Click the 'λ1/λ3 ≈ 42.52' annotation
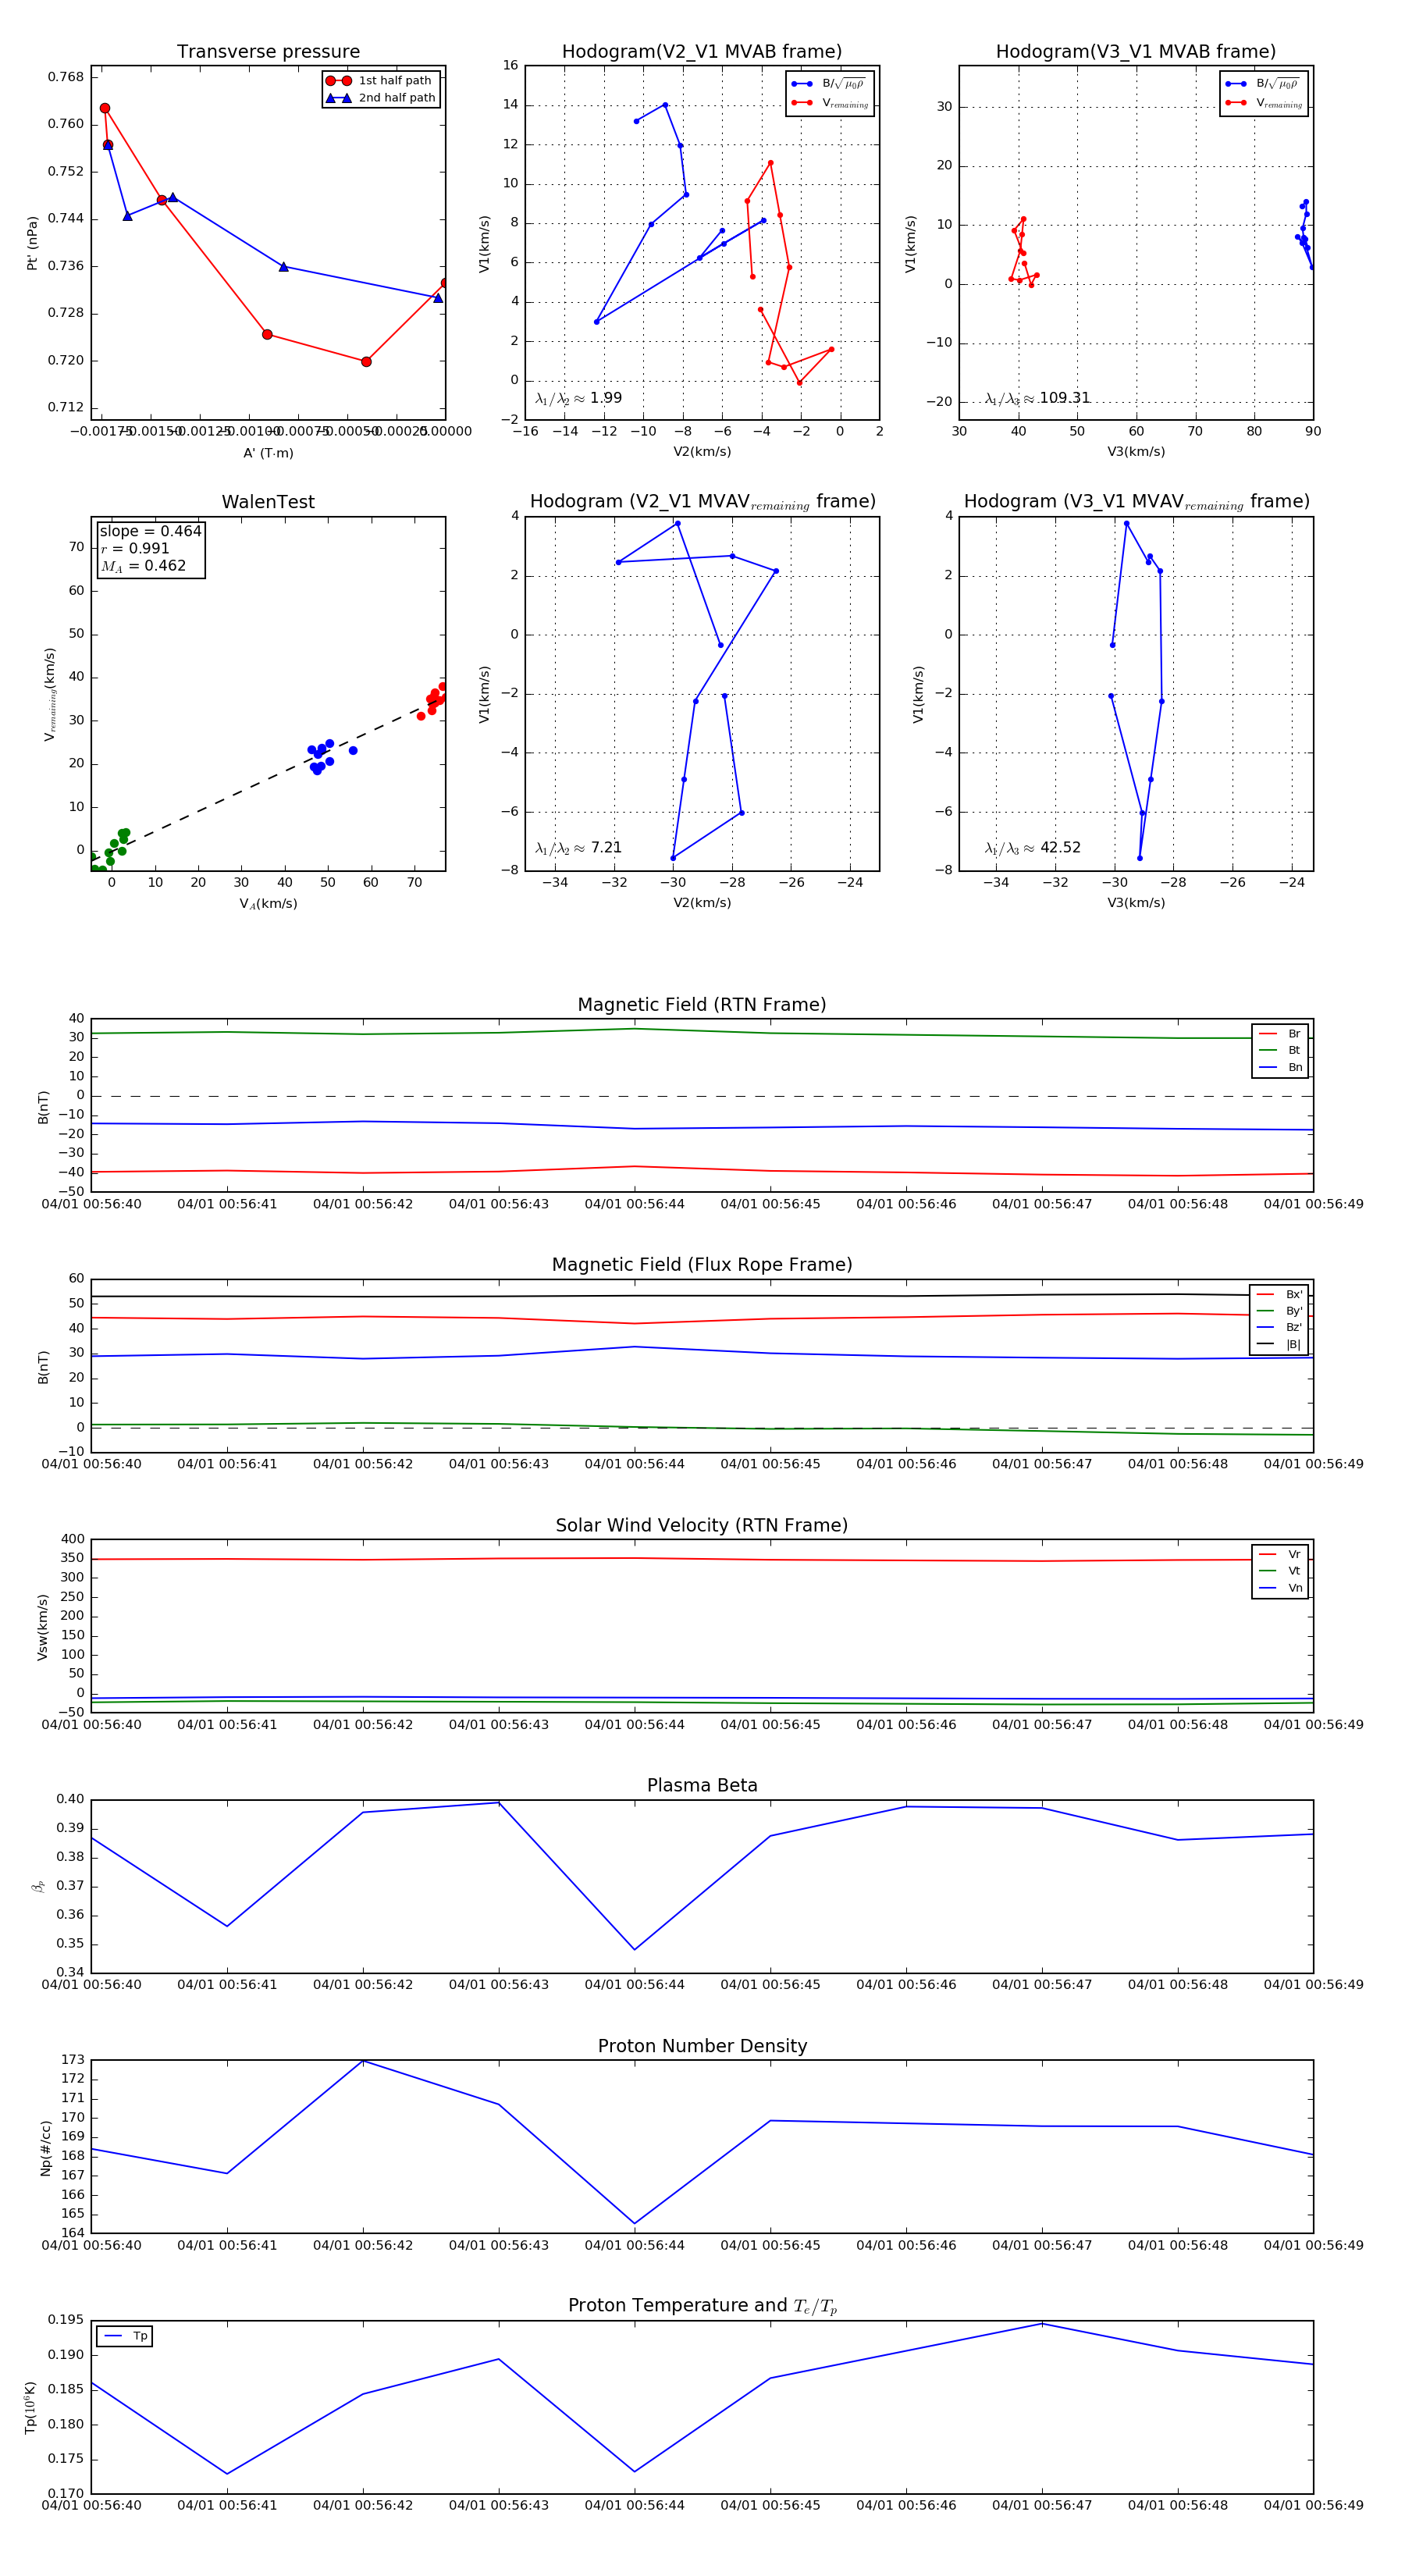Screen dimensions: 1405x2576 coord(1033,848)
